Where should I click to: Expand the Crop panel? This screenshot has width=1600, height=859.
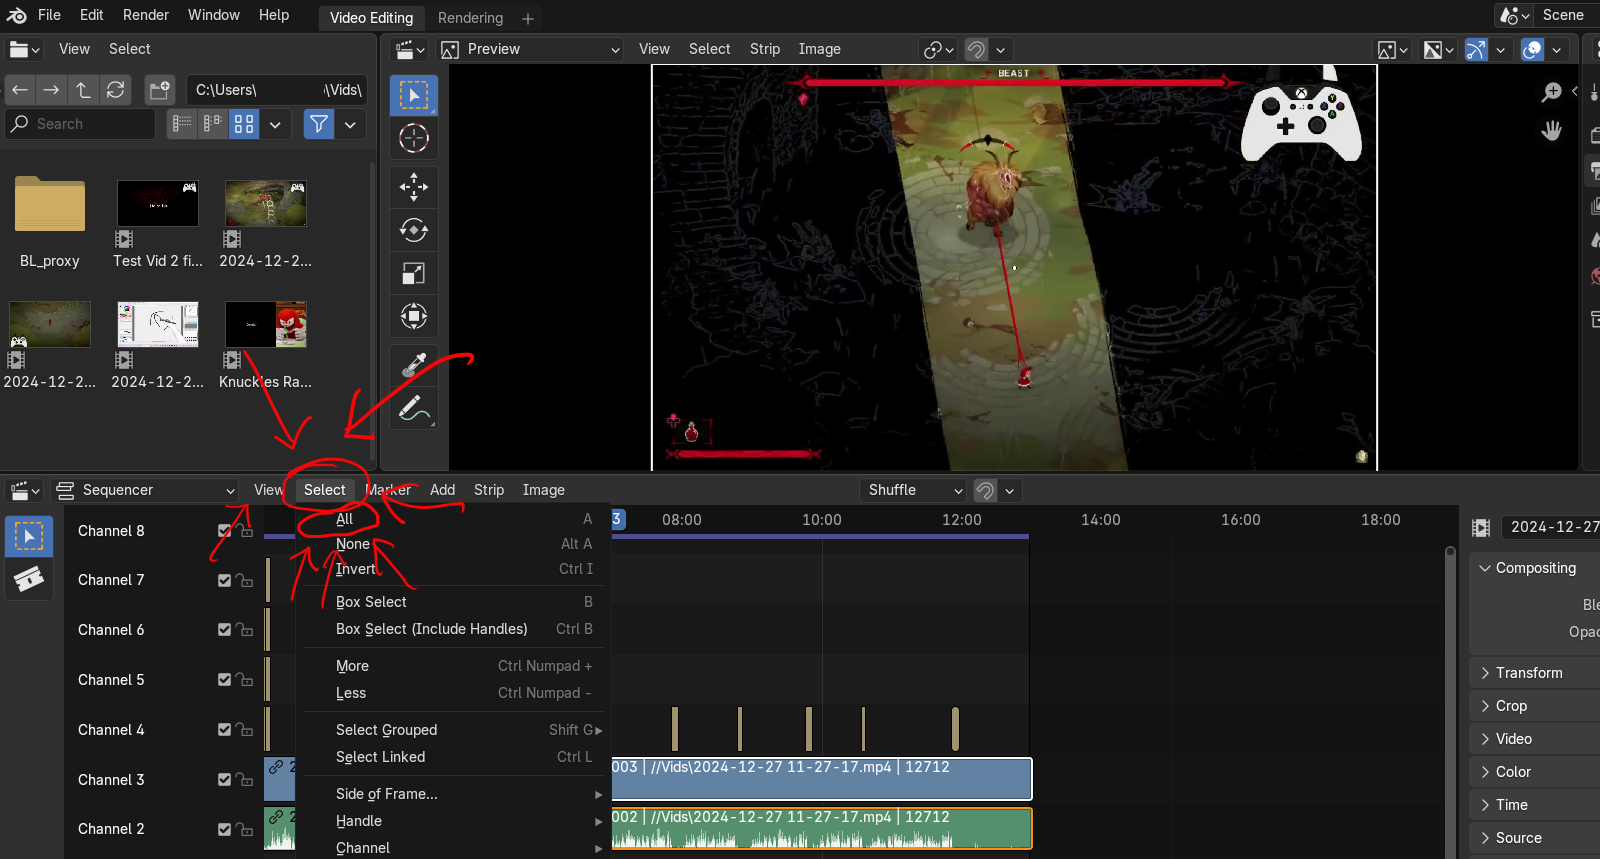[1535, 706]
